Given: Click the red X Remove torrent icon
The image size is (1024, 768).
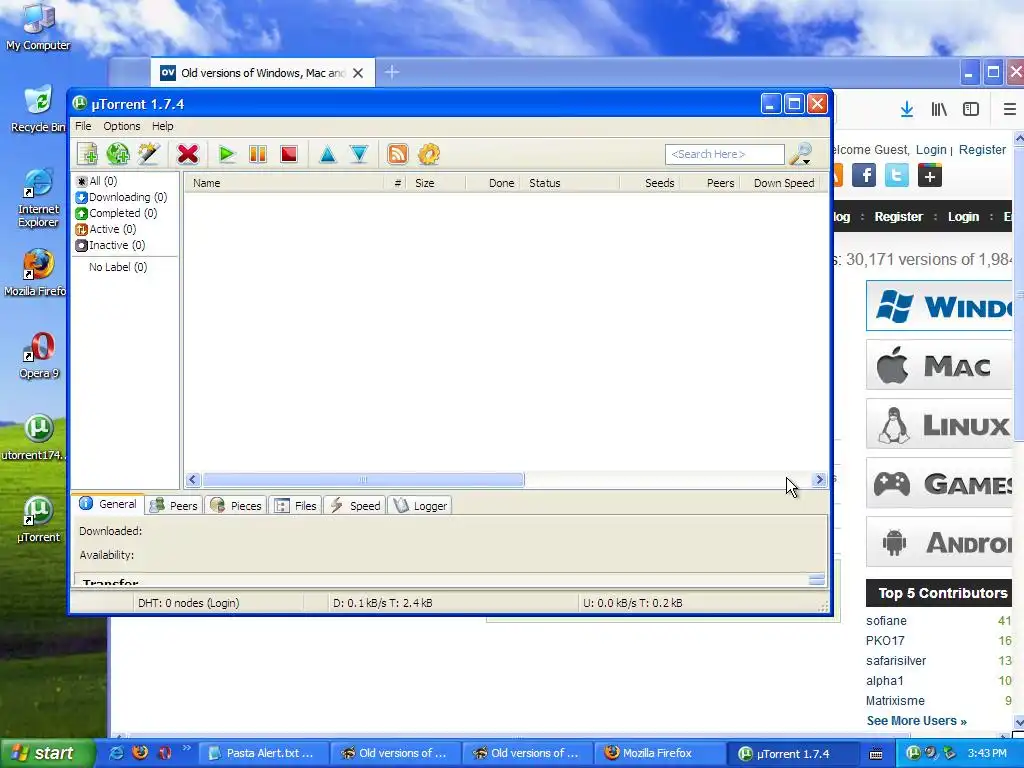Looking at the screenshot, I should 187,154.
